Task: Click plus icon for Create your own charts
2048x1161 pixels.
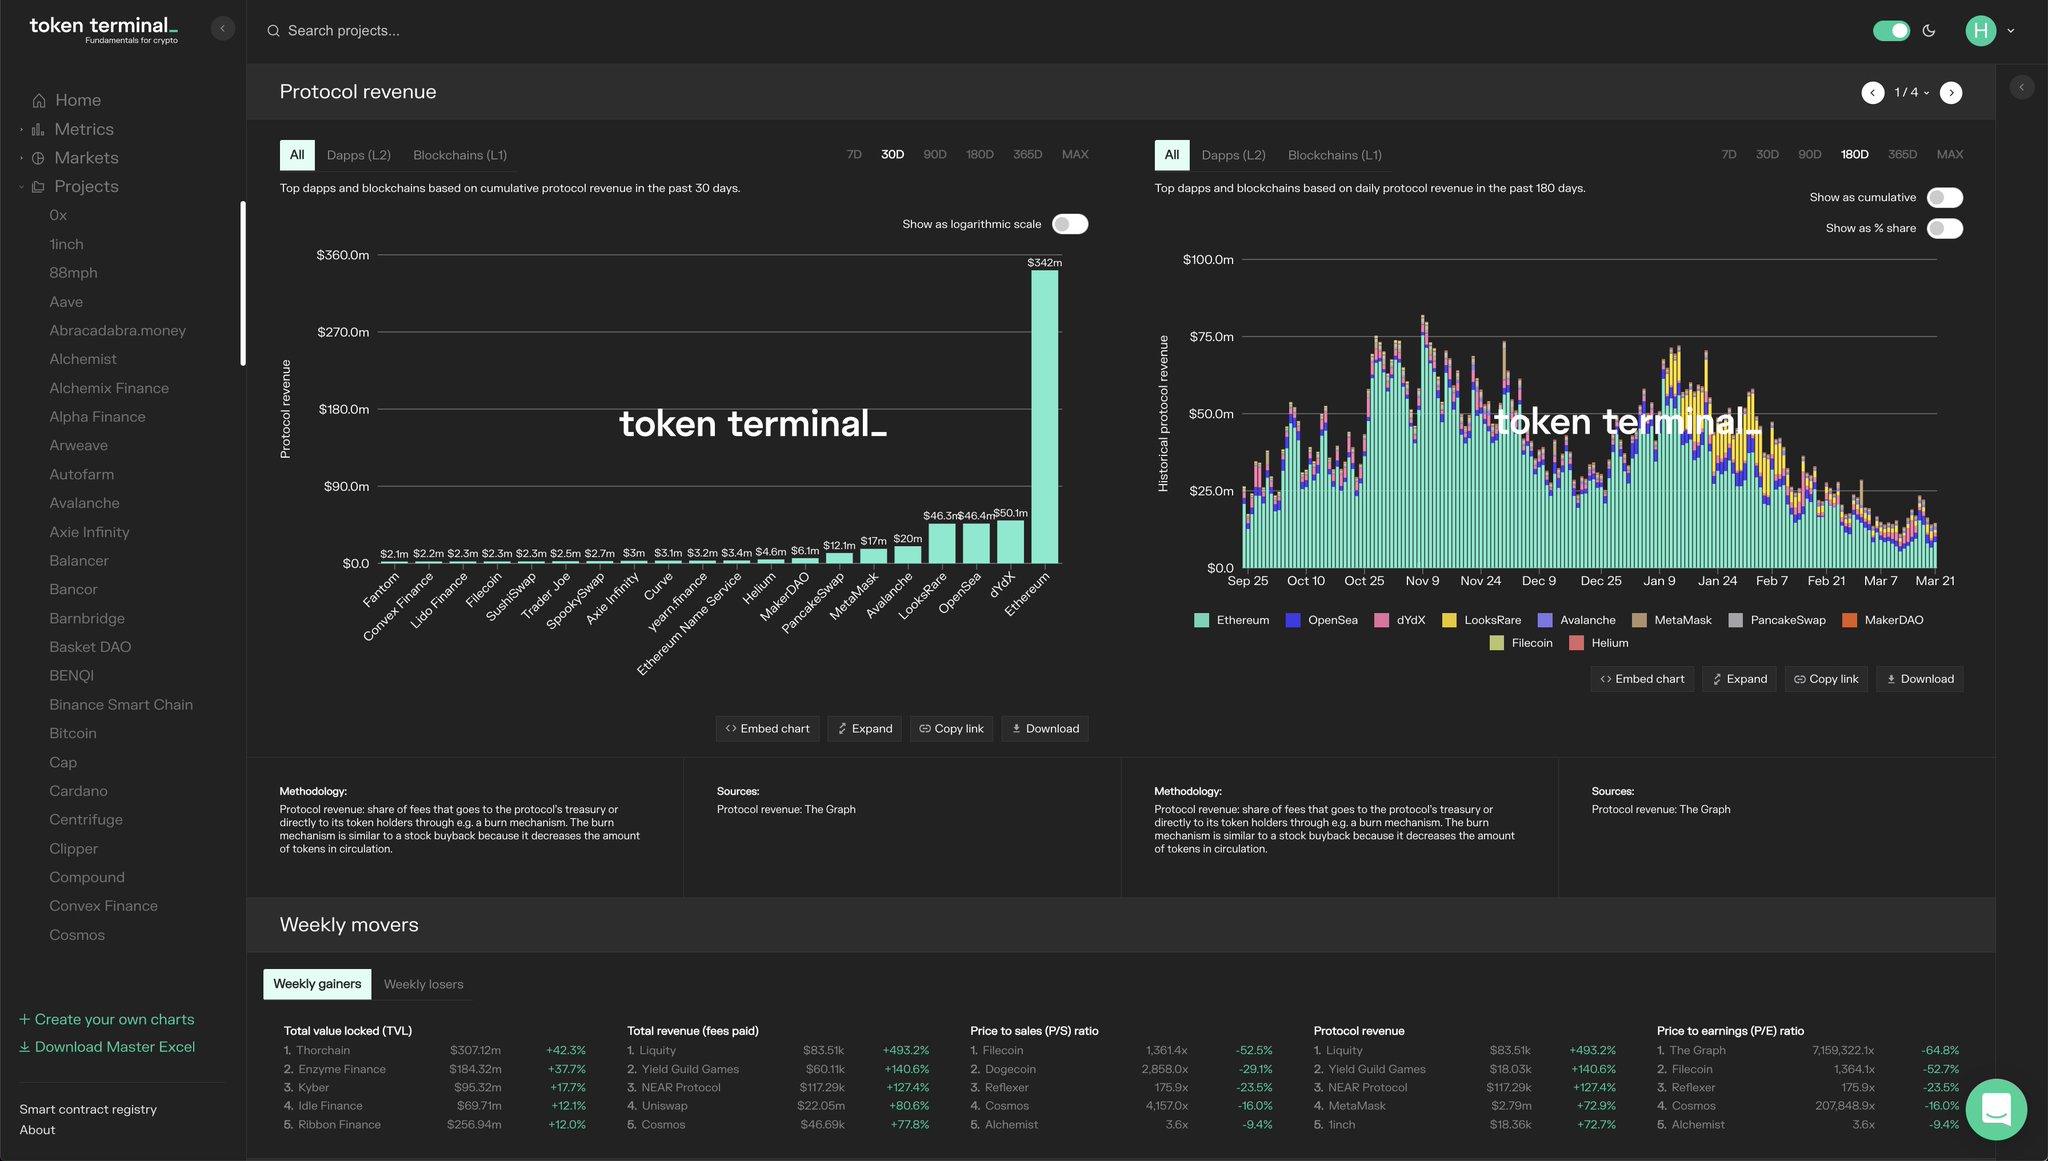Action: click(25, 1019)
